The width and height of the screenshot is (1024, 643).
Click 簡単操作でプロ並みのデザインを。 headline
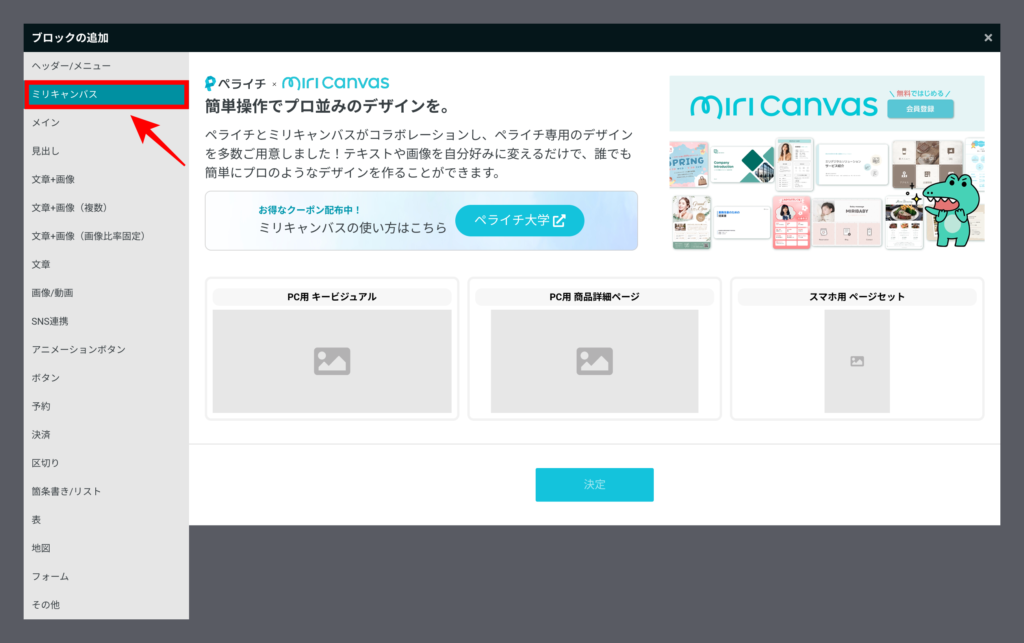330,106
